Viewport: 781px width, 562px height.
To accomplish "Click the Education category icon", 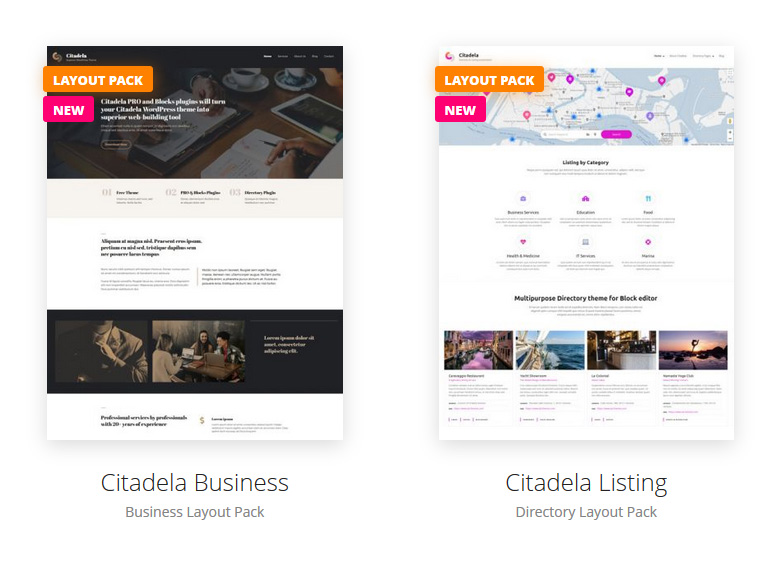I will tap(586, 199).
